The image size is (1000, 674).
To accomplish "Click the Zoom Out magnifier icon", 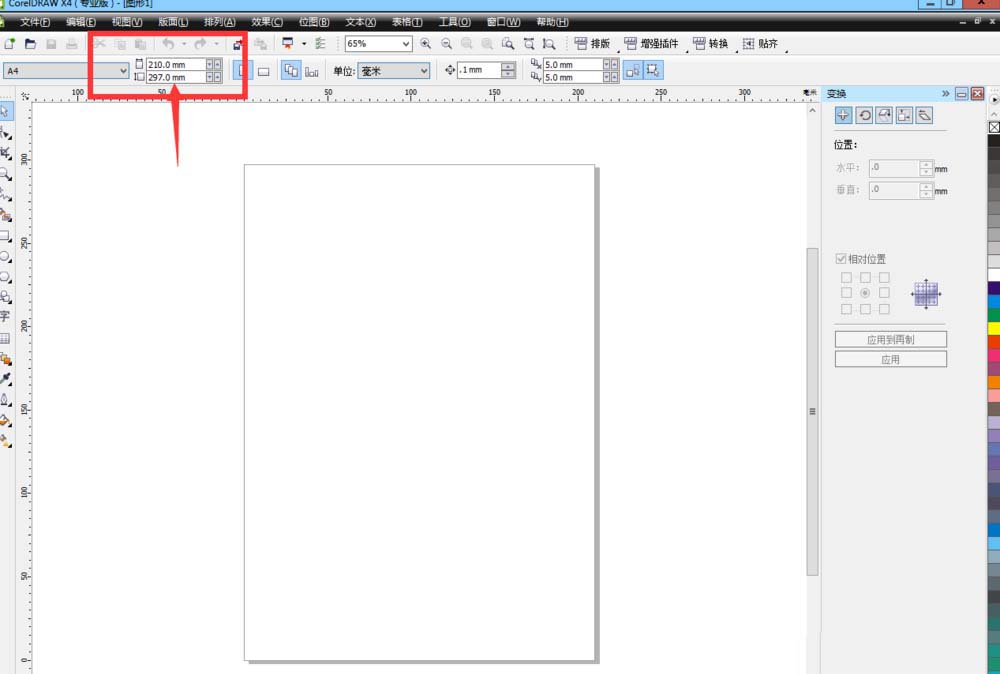I will [x=446, y=43].
